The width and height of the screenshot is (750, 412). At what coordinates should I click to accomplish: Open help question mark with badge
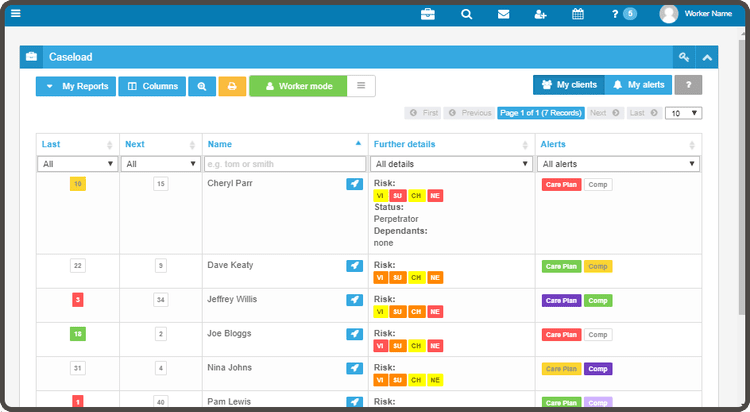point(624,14)
